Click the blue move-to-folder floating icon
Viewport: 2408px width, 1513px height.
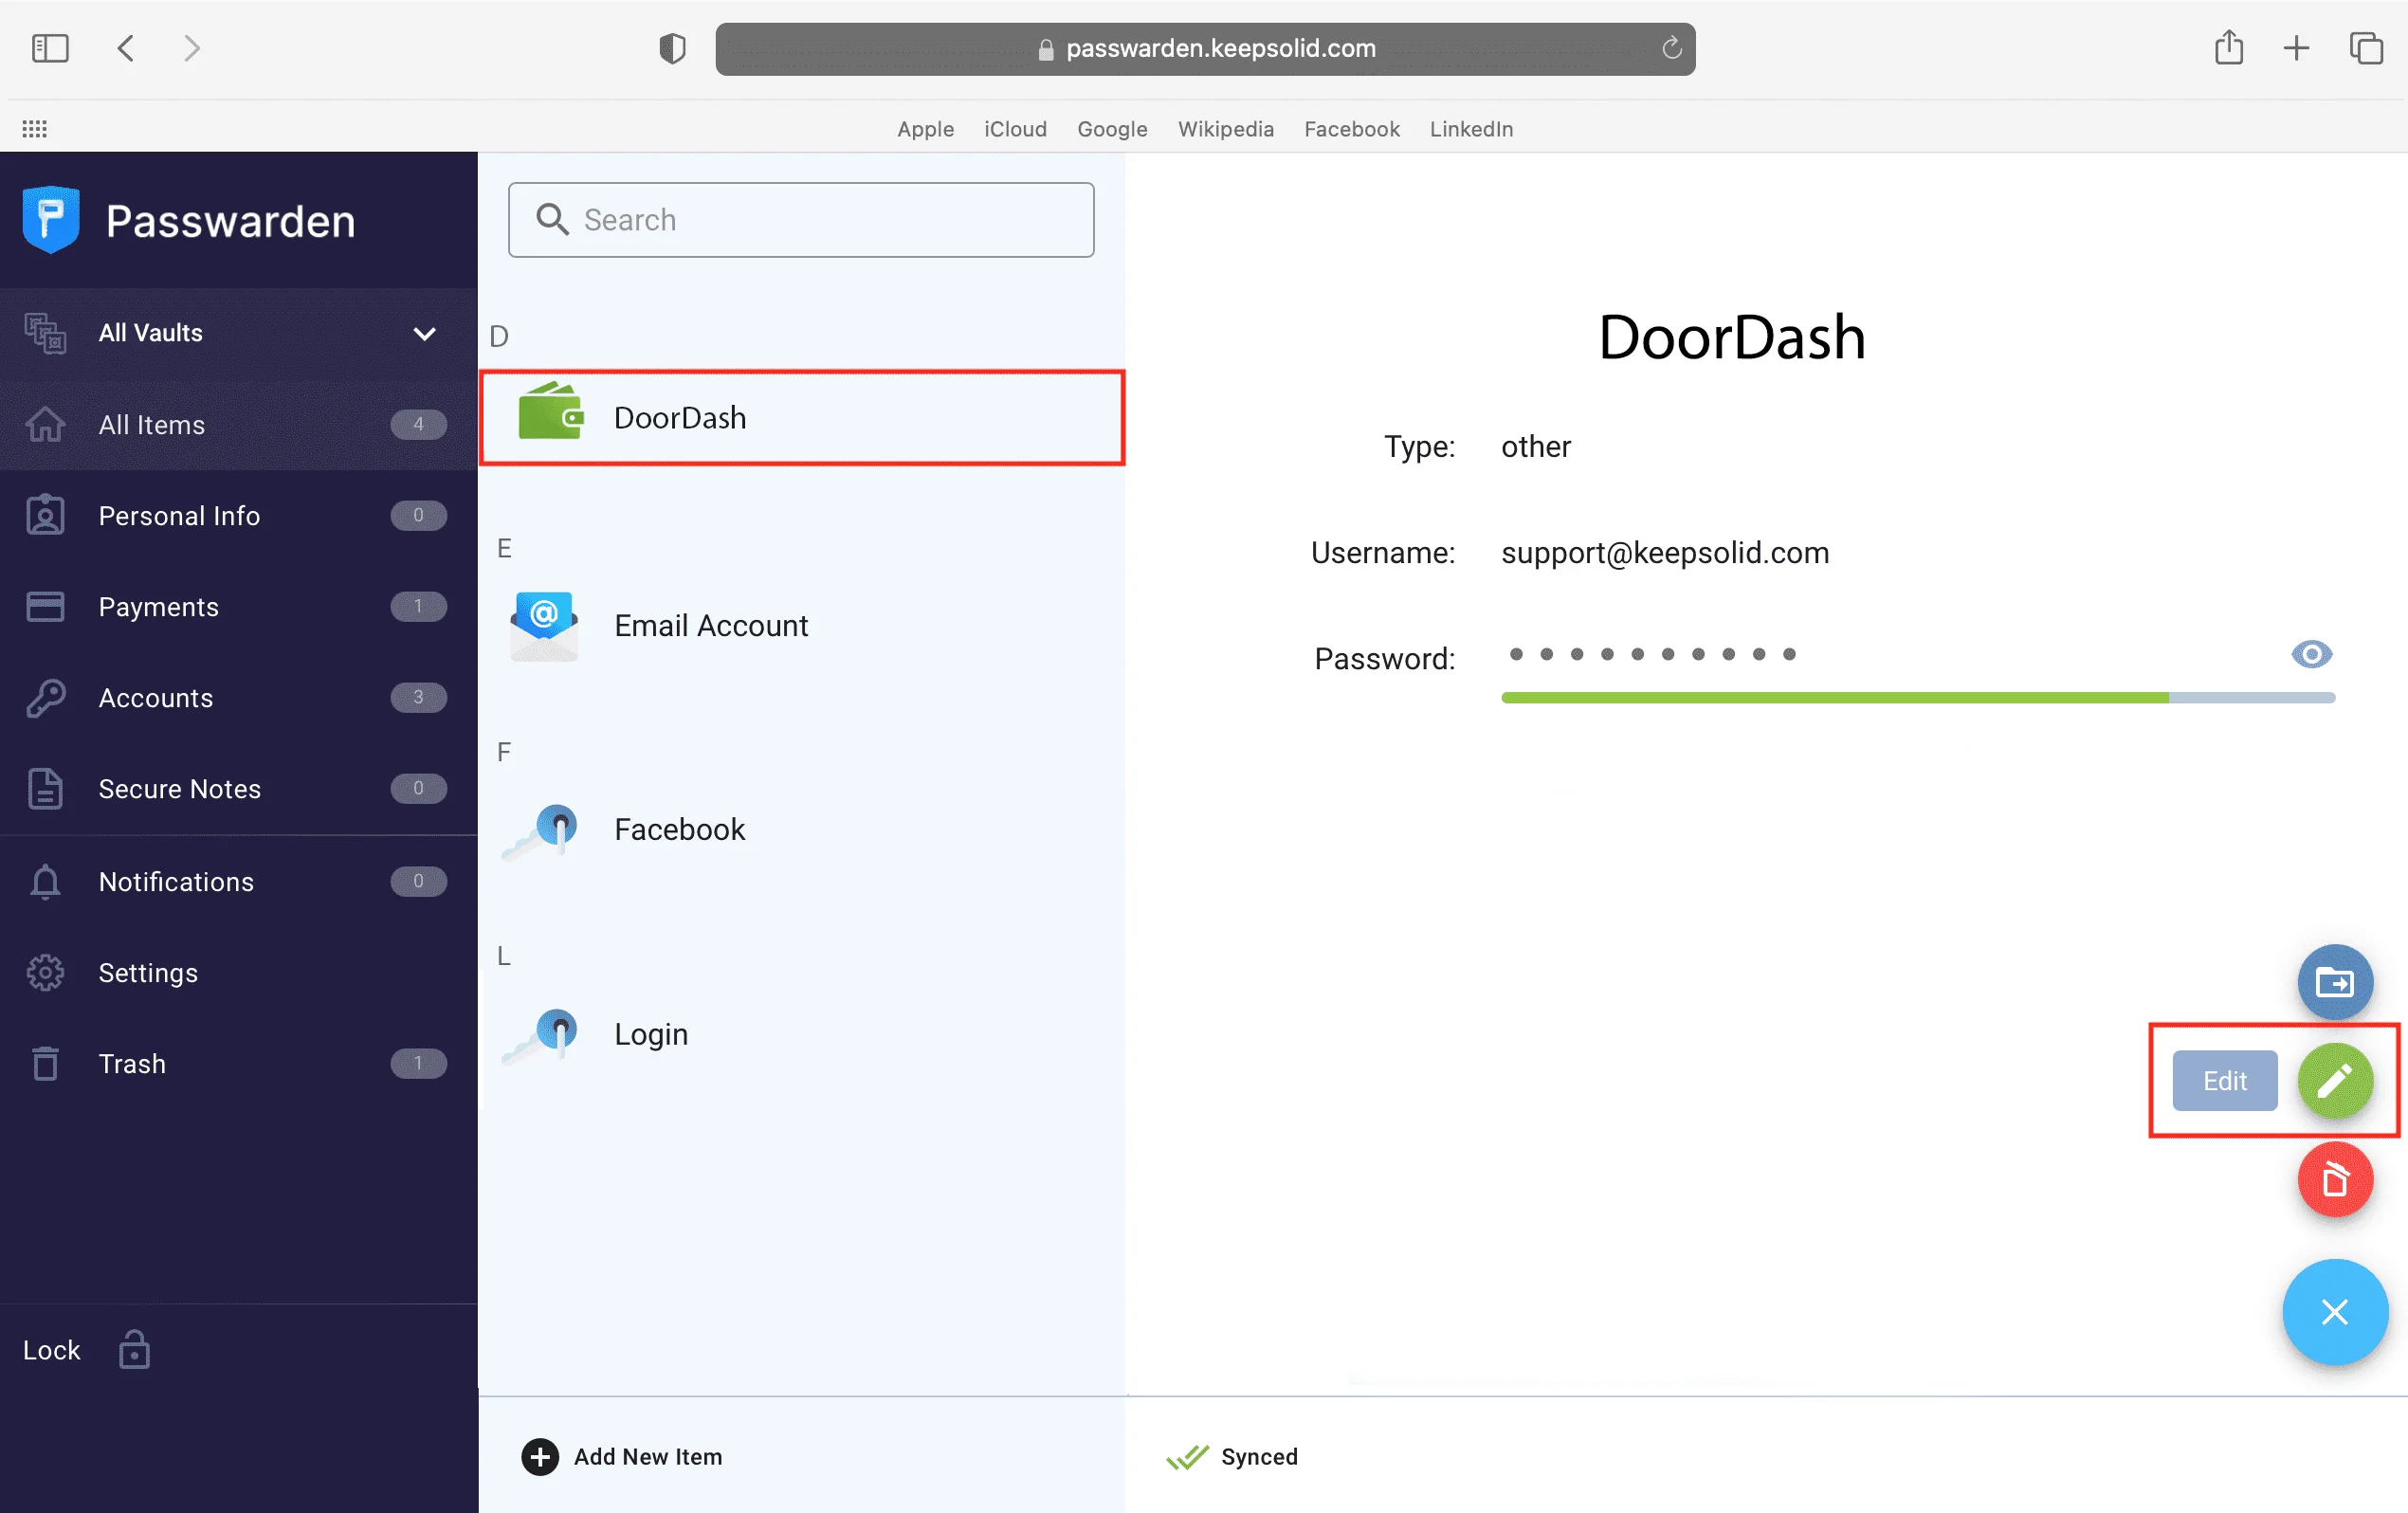[2334, 982]
